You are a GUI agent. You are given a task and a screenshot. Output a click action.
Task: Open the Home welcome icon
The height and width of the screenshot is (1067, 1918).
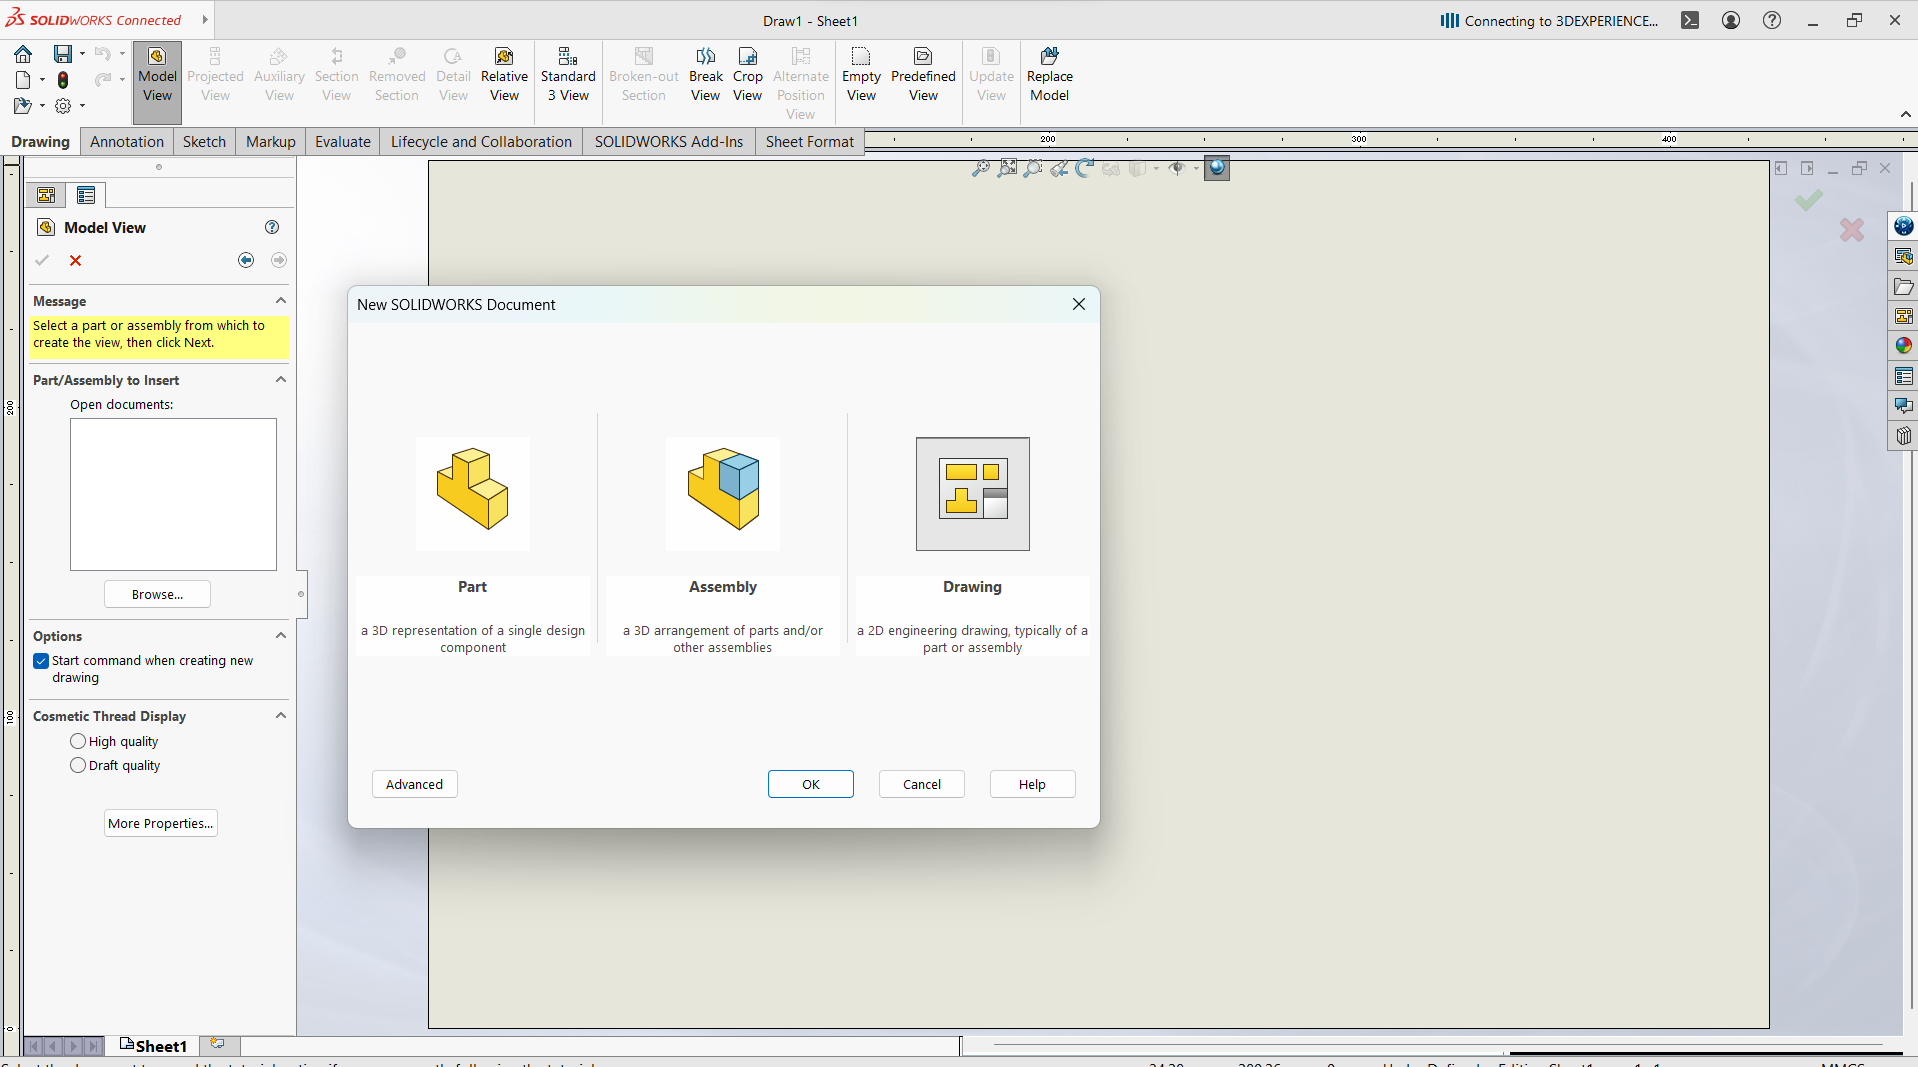click(23, 54)
